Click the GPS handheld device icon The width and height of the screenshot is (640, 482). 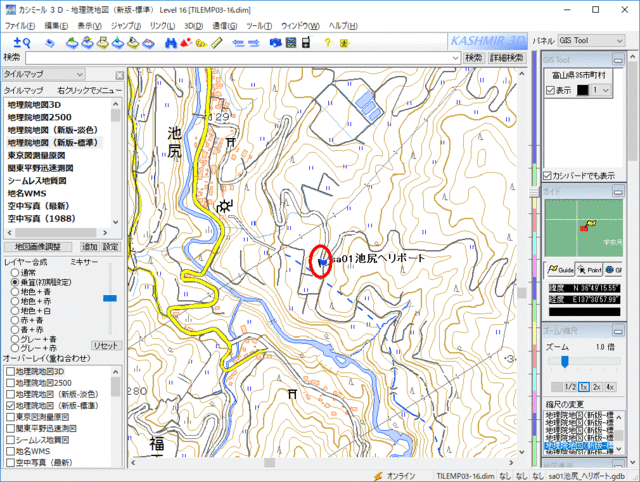pos(305,42)
